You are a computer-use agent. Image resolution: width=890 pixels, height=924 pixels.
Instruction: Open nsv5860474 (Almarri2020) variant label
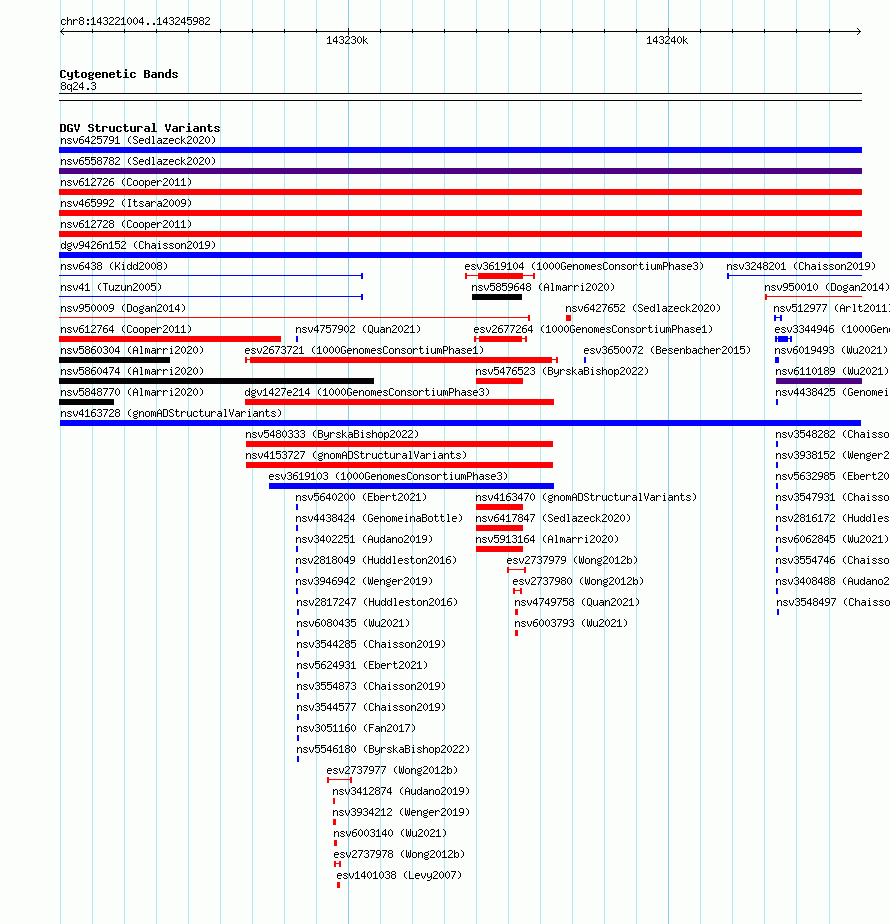(x=132, y=371)
